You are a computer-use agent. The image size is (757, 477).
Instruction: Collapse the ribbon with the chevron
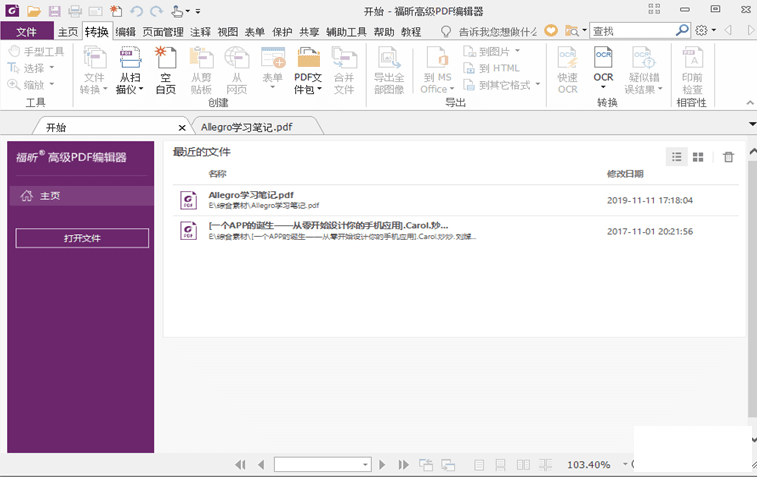coord(750,102)
